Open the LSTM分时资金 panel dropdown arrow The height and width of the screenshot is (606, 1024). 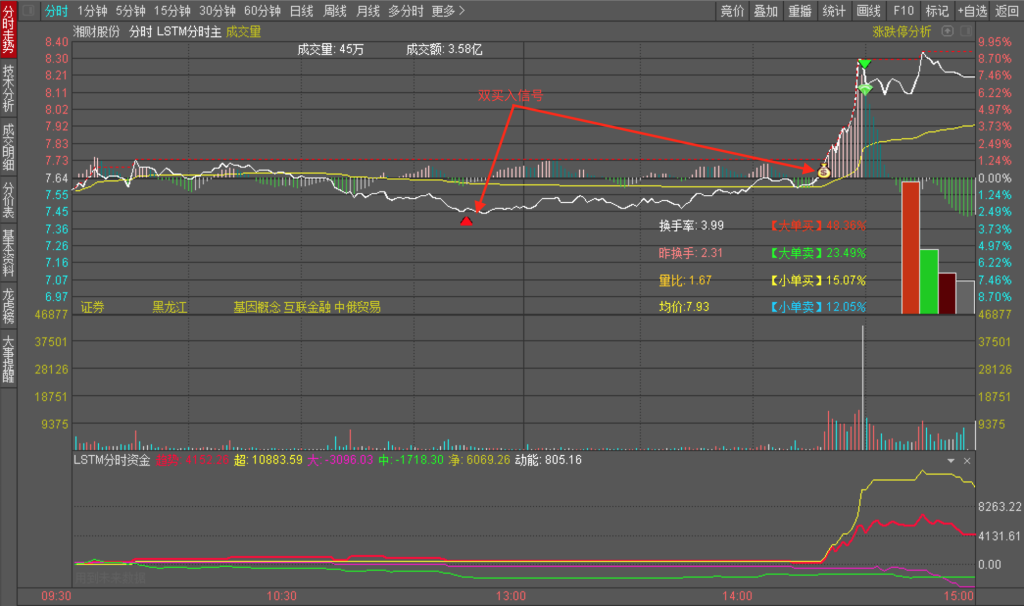point(950,461)
